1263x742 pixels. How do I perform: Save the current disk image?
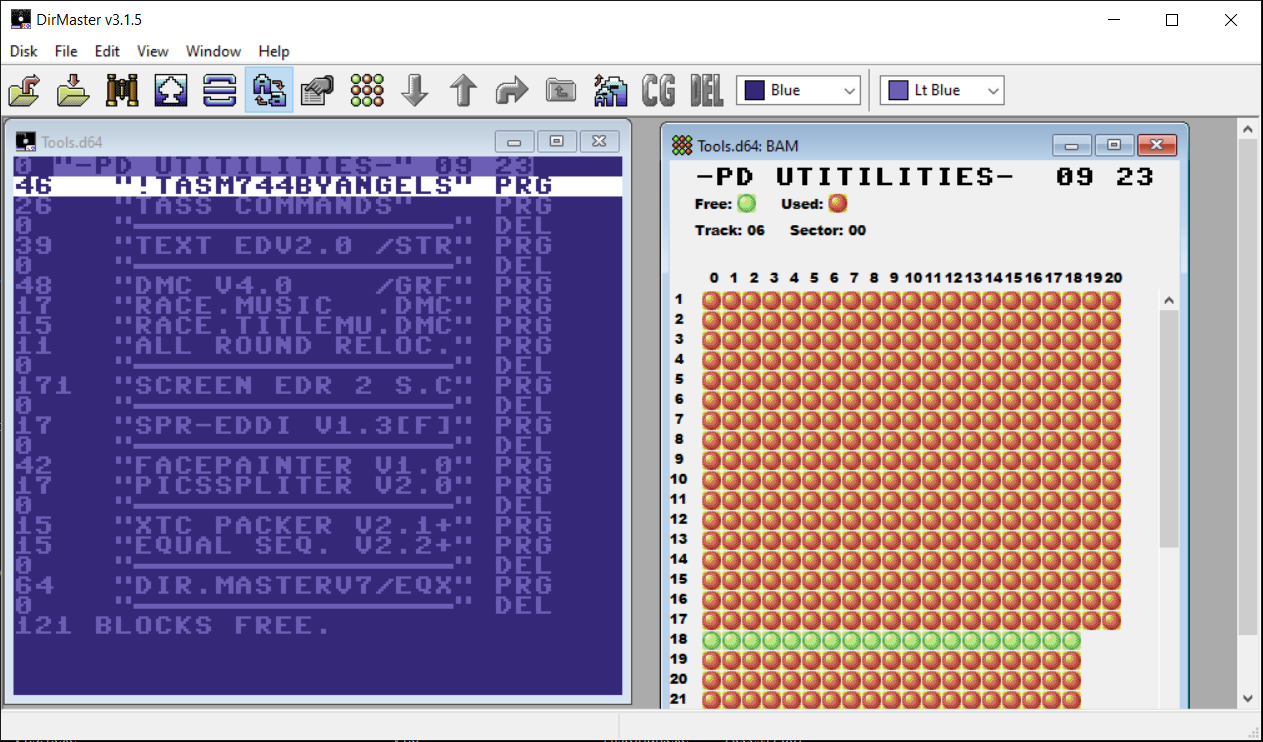pos(72,89)
